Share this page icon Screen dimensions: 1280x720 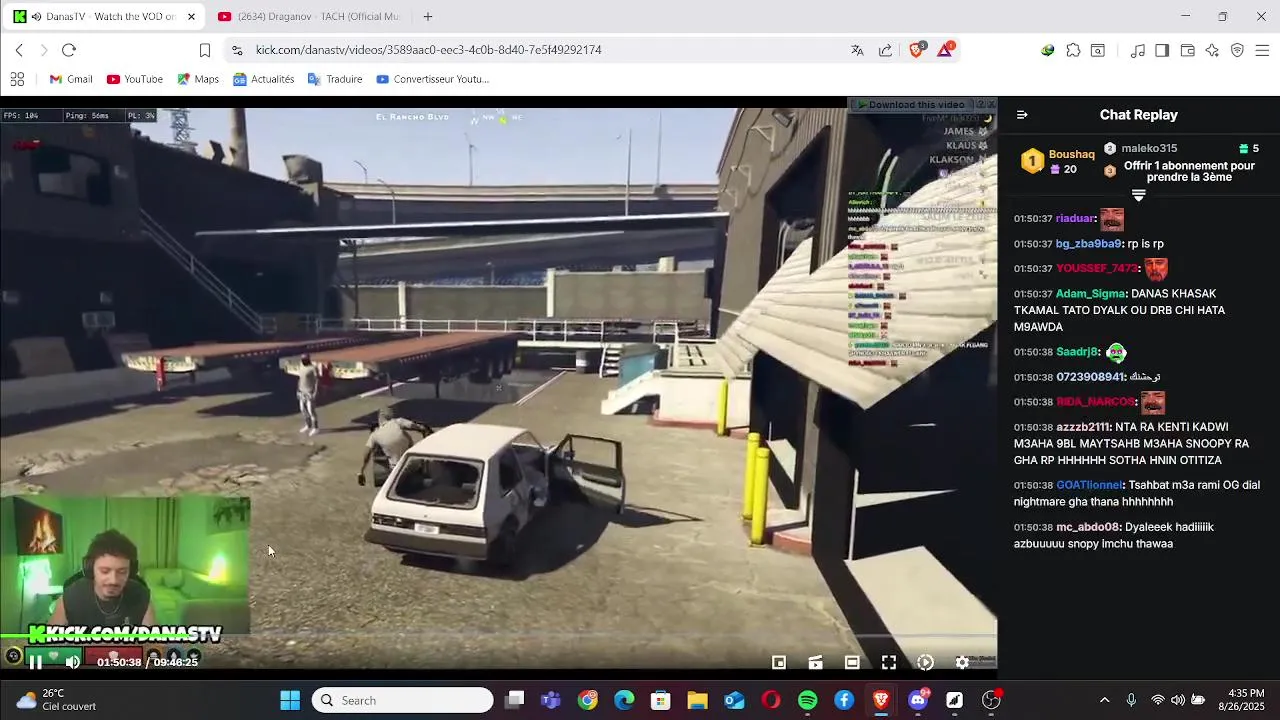(885, 50)
